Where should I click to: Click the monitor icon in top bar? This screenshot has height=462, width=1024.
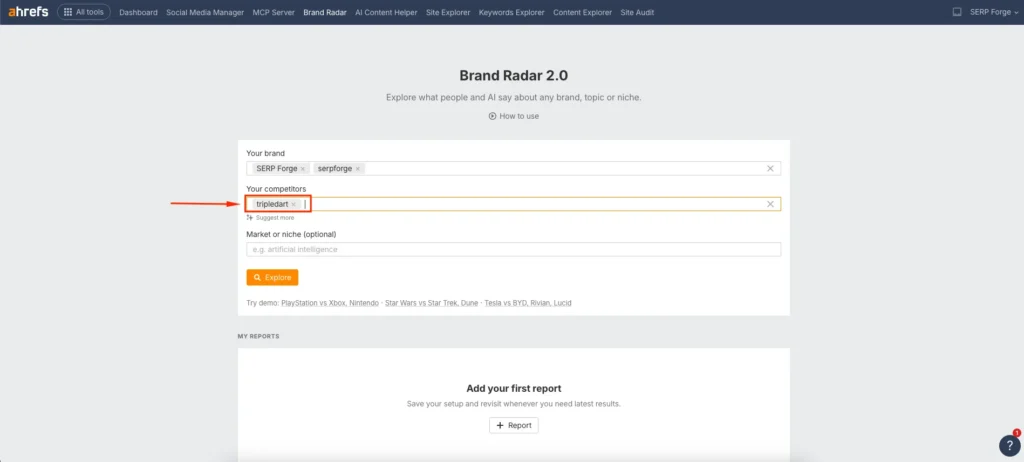click(956, 12)
